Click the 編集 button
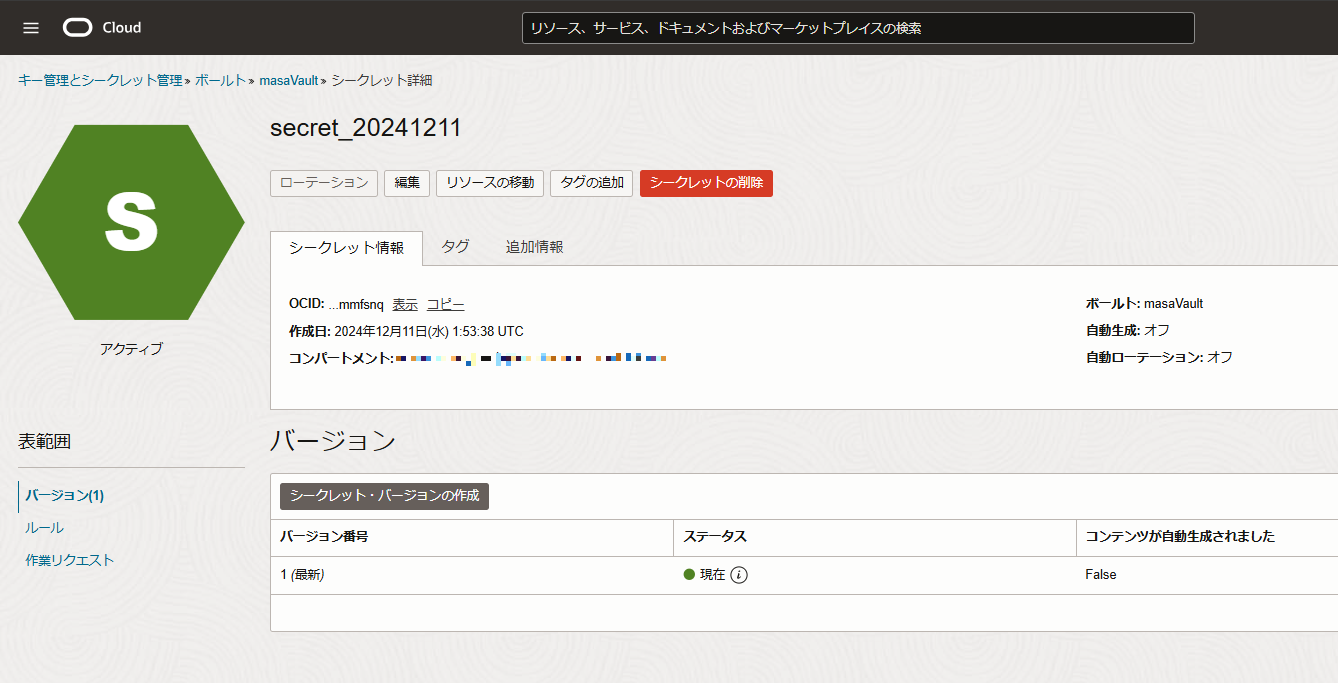This screenshot has height=683, width=1338. 407,183
